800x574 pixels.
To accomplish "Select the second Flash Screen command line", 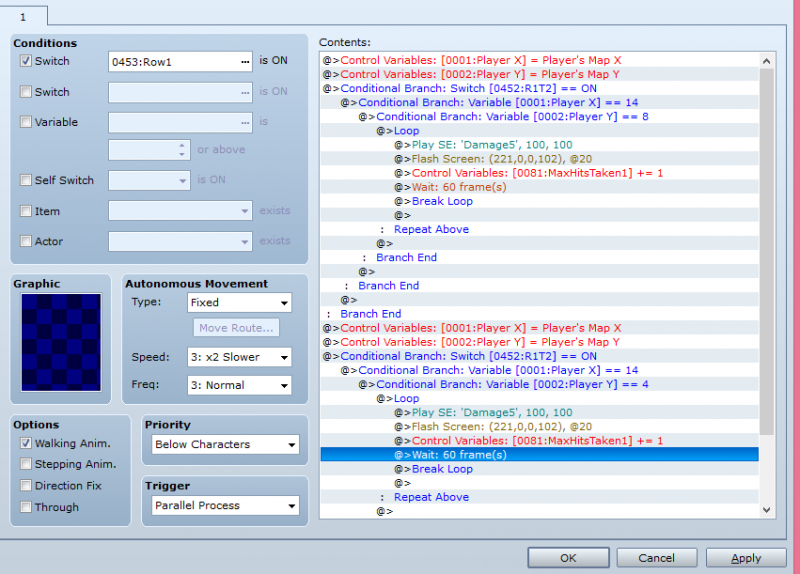I will pyautogui.click(x=540, y=427).
